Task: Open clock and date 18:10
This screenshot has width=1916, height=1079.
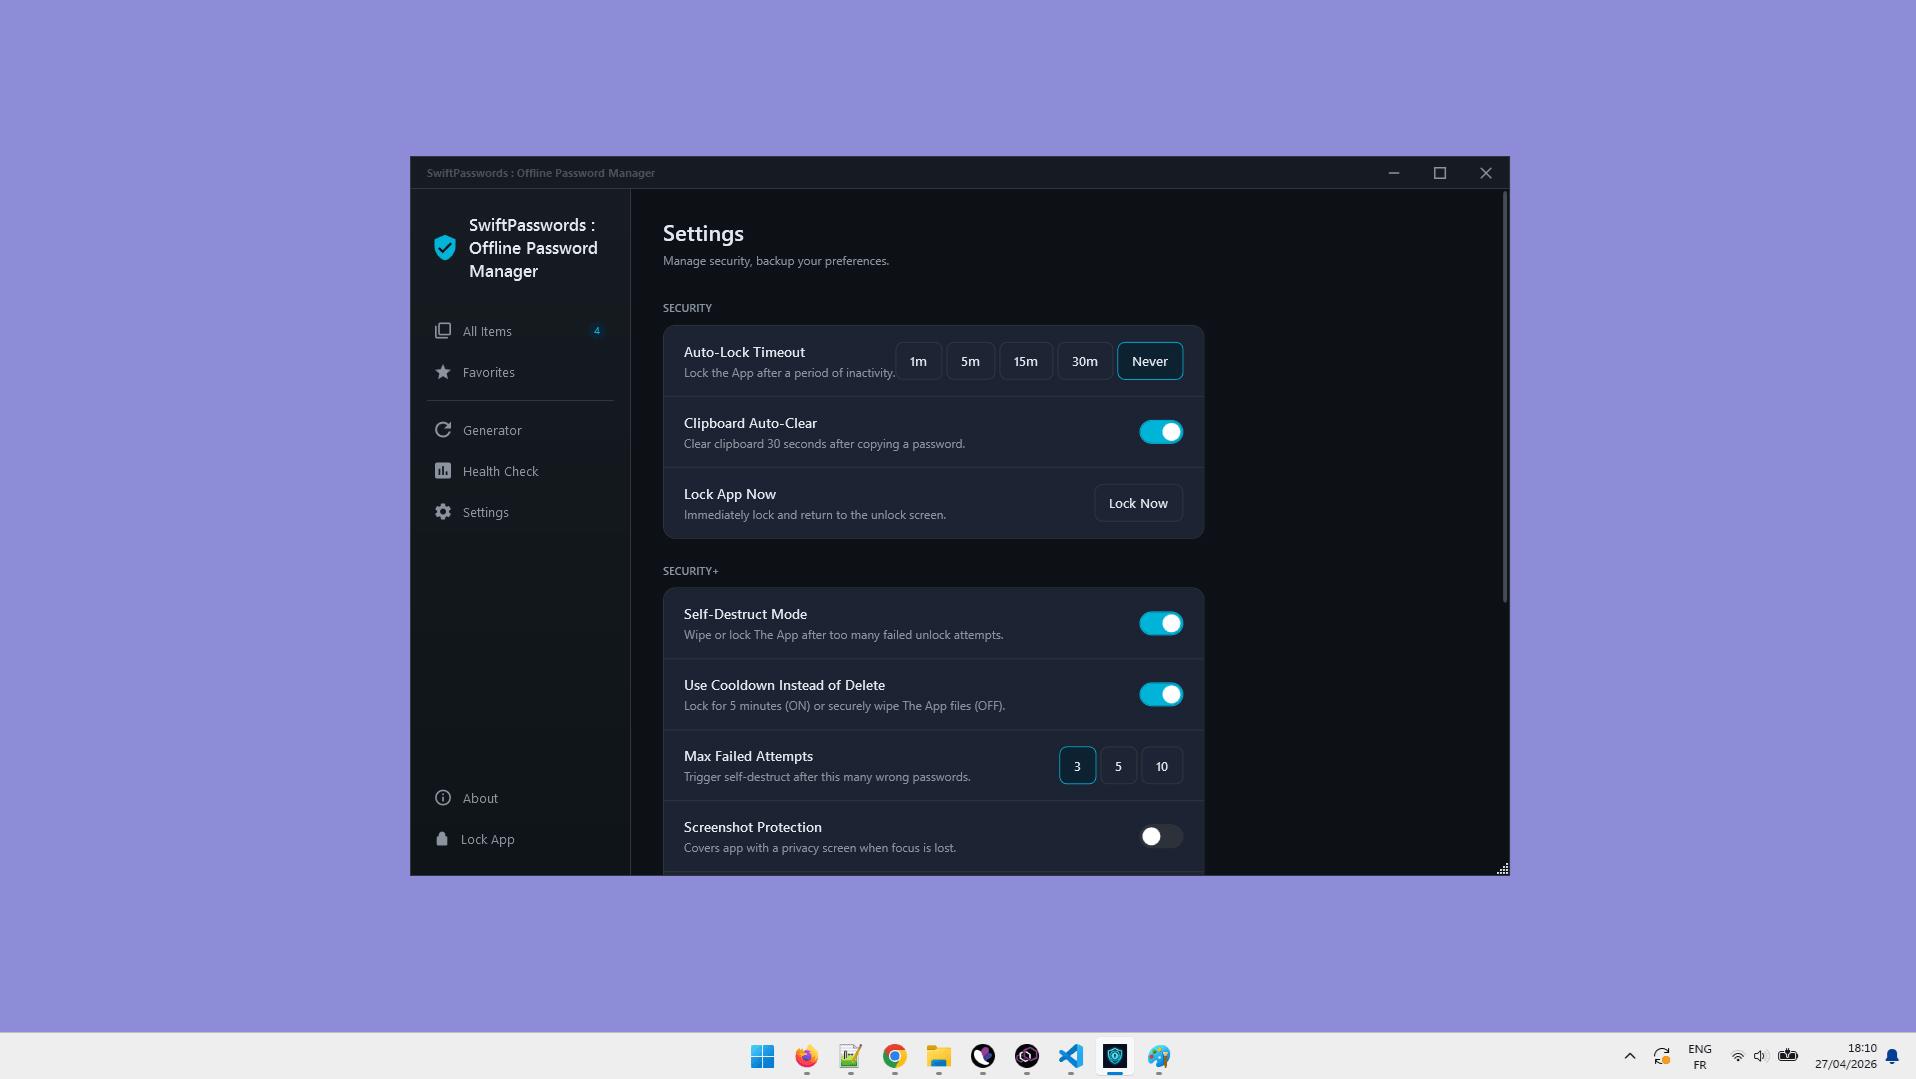Action: pos(1846,1056)
